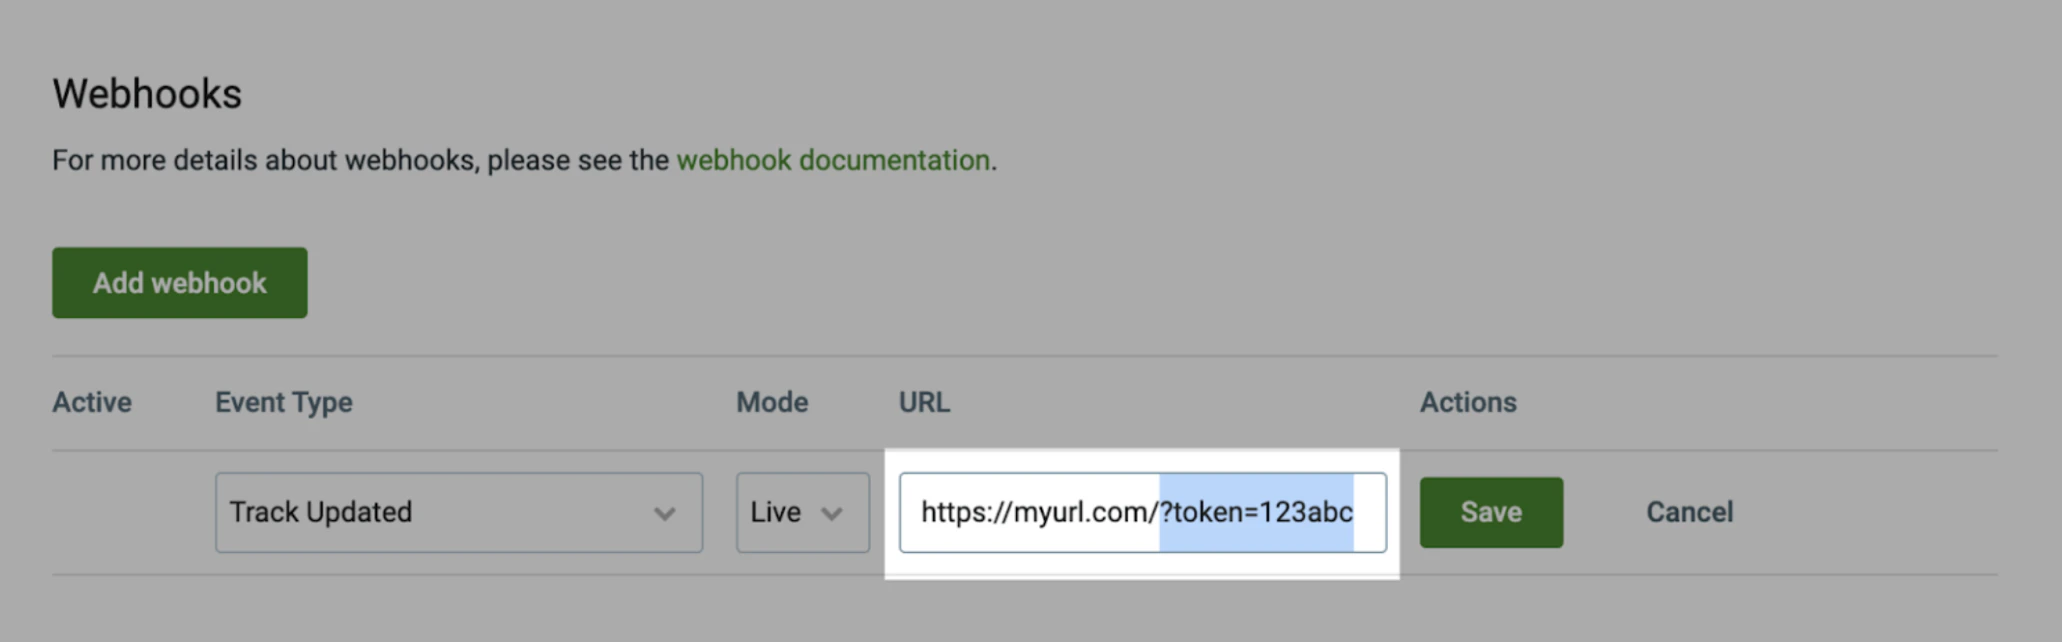Viewport: 2062px width, 642px height.
Task: Open the webhook documentation link
Action: (x=834, y=160)
